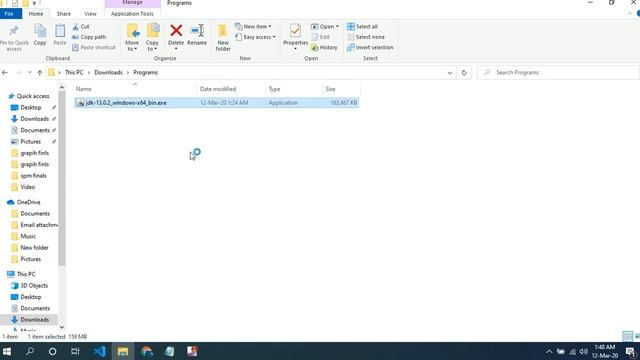
Task: Select jdk-13.0.2_windows-x64_bin.exe file
Action: 216,103
